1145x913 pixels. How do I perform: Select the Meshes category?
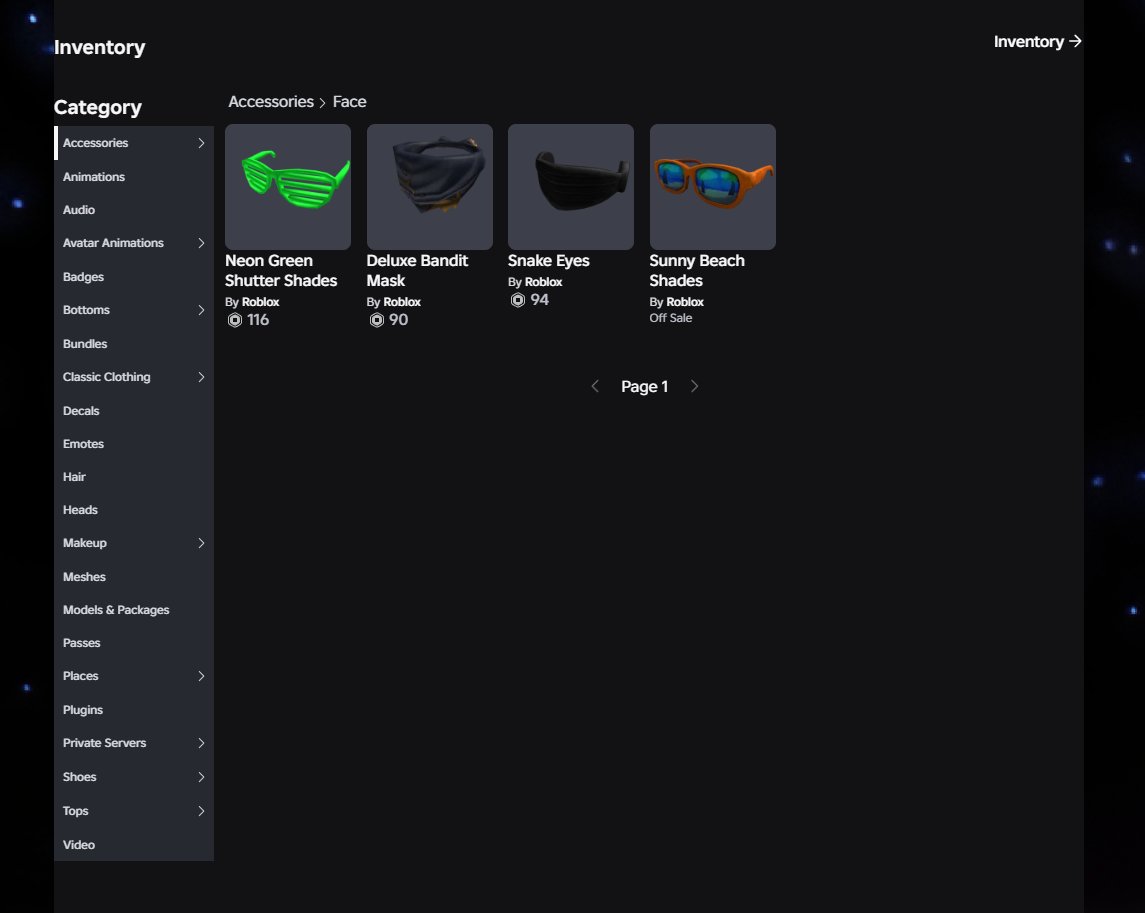[x=134, y=577]
